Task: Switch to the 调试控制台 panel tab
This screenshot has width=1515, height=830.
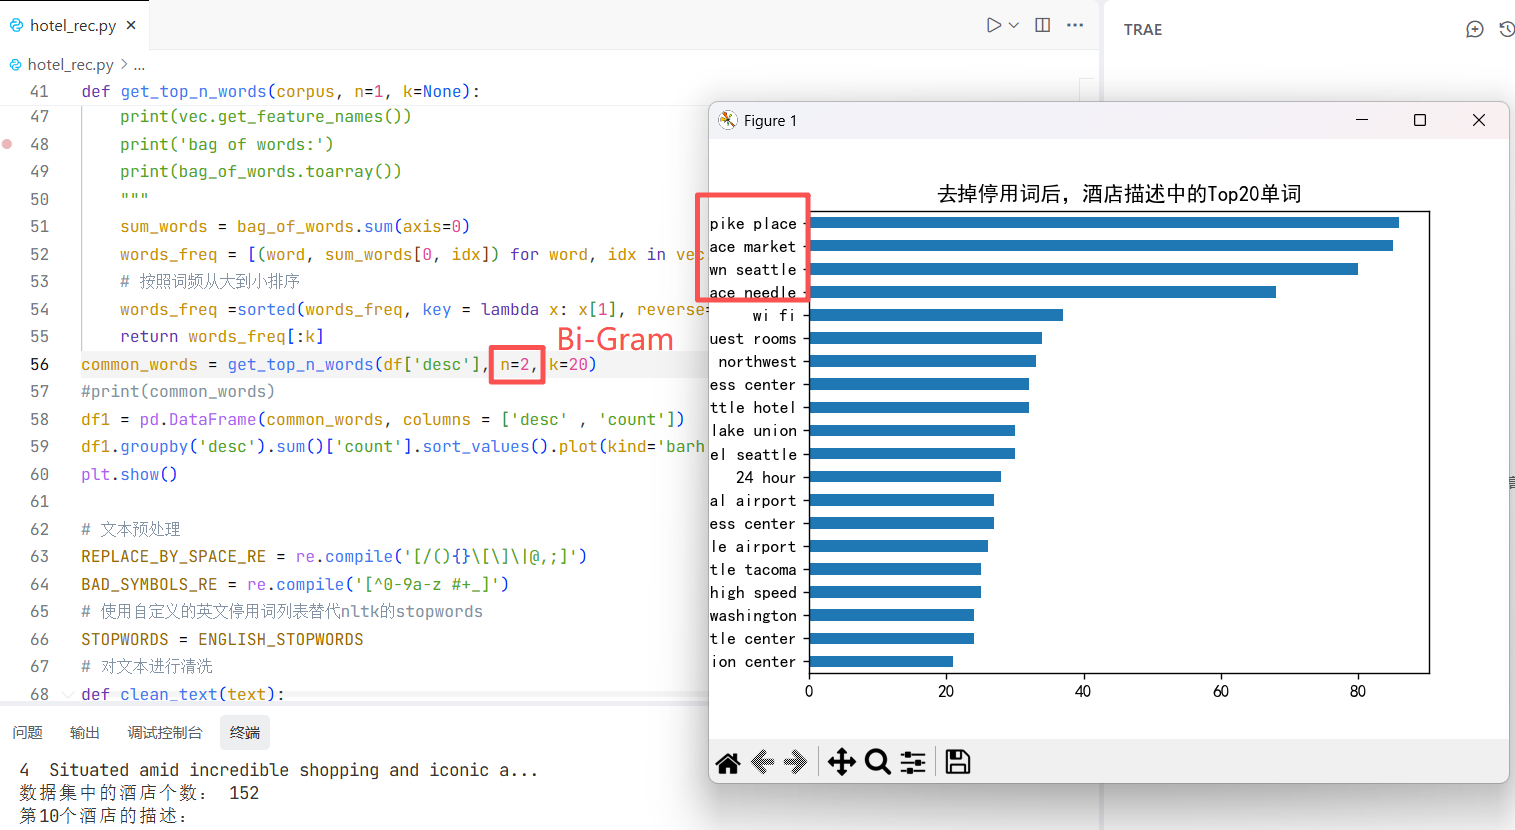Action: (165, 733)
